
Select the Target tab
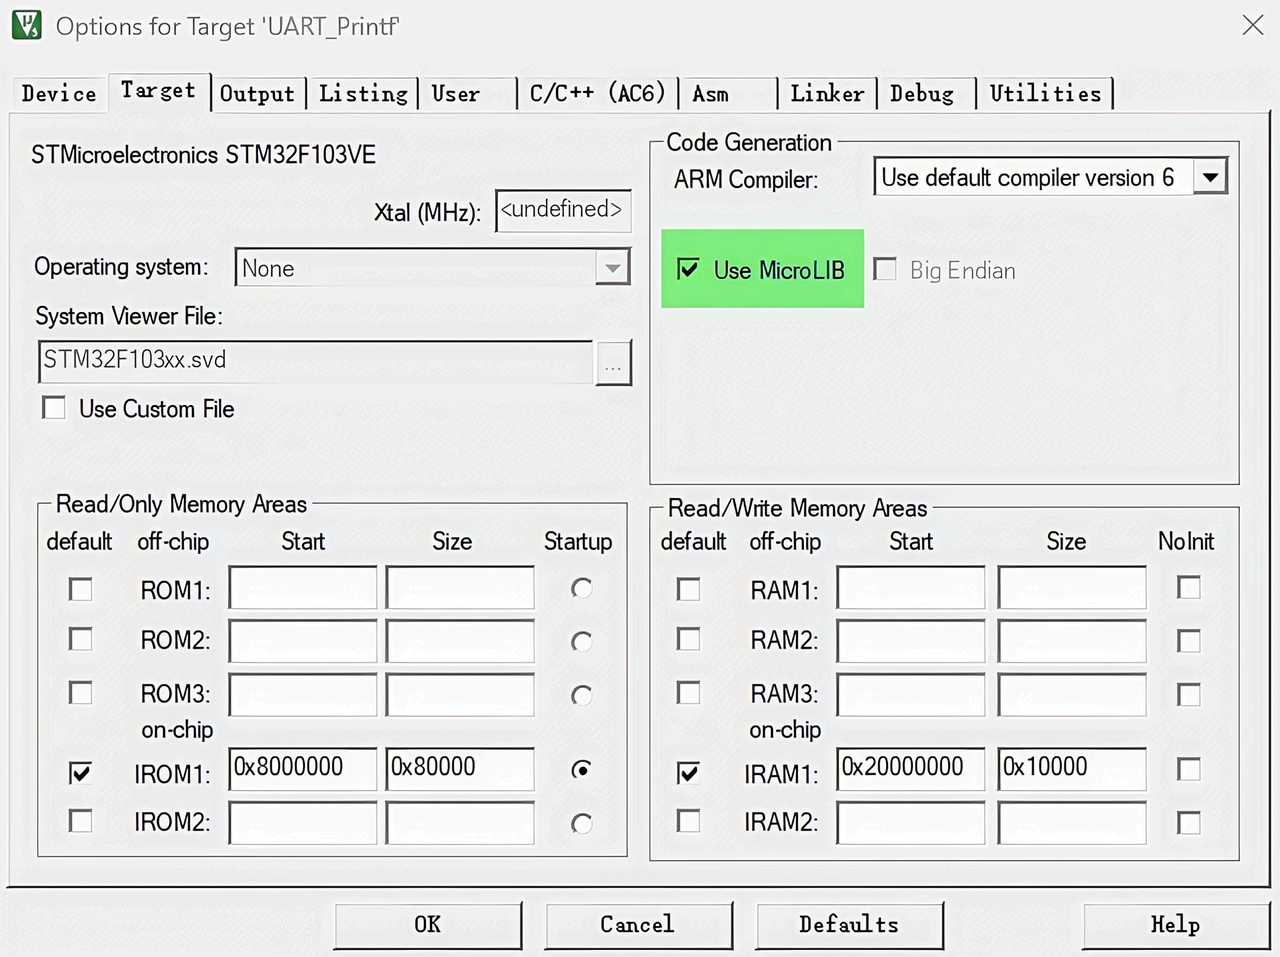pyautogui.click(x=158, y=91)
